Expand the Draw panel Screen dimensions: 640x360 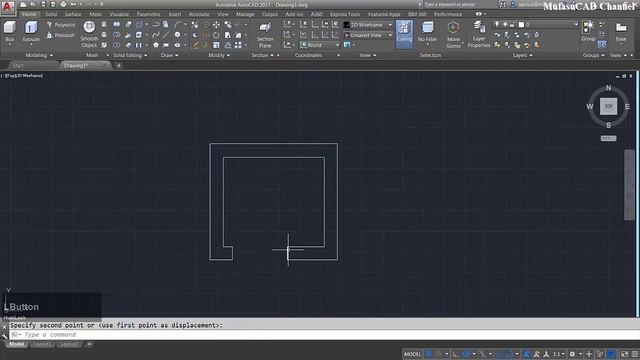(169, 55)
